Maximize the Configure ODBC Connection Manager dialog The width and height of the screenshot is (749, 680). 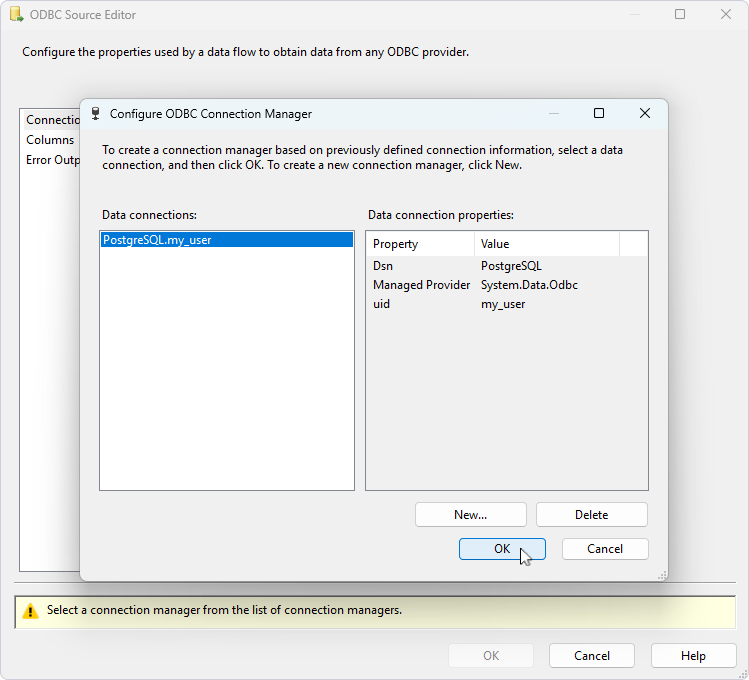(x=599, y=114)
